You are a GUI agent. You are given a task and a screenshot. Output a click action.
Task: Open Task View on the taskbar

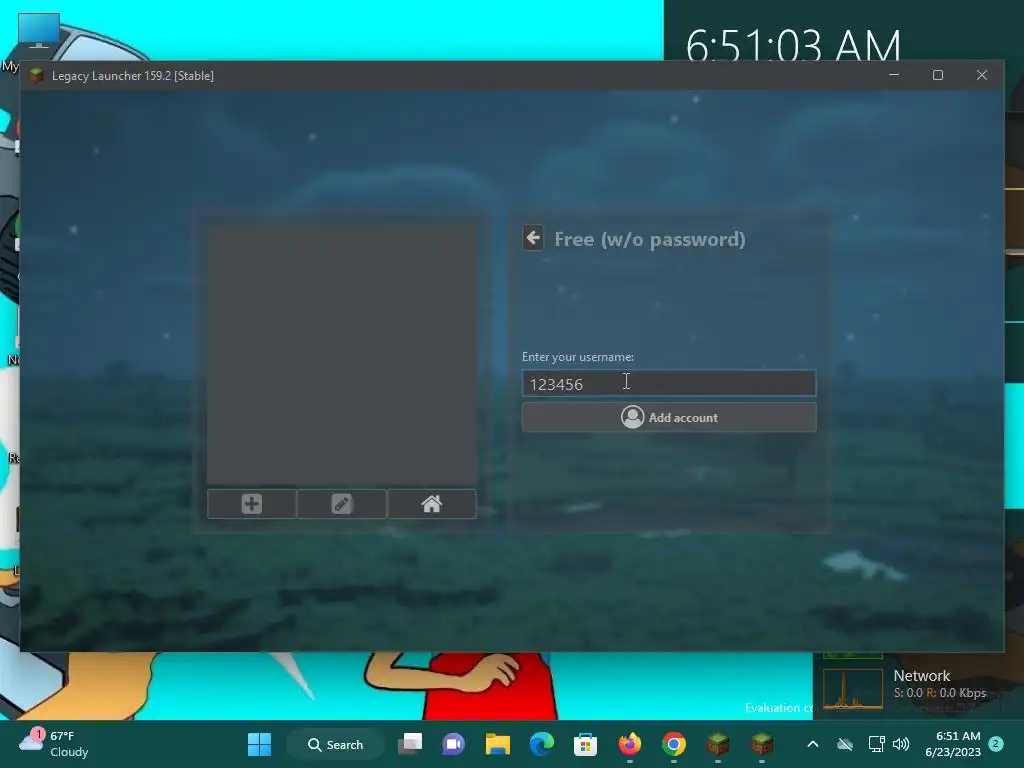coord(411,744)
